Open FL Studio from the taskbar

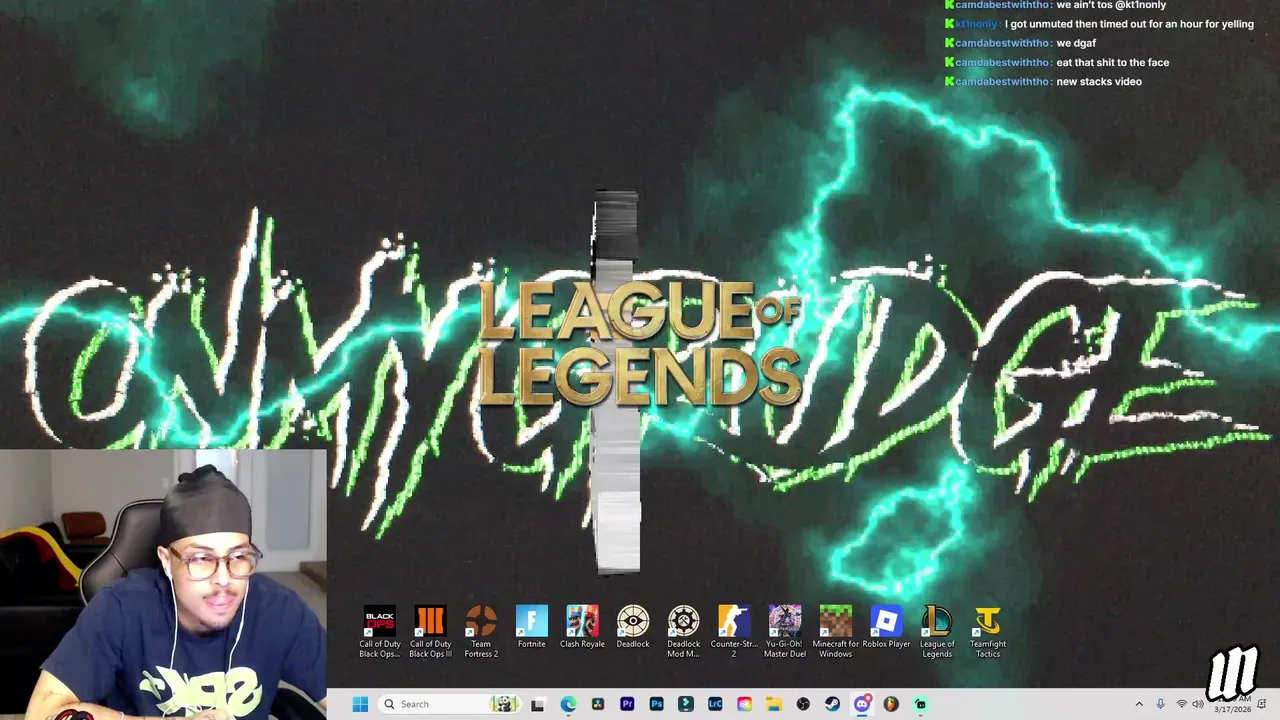[891, 704]
